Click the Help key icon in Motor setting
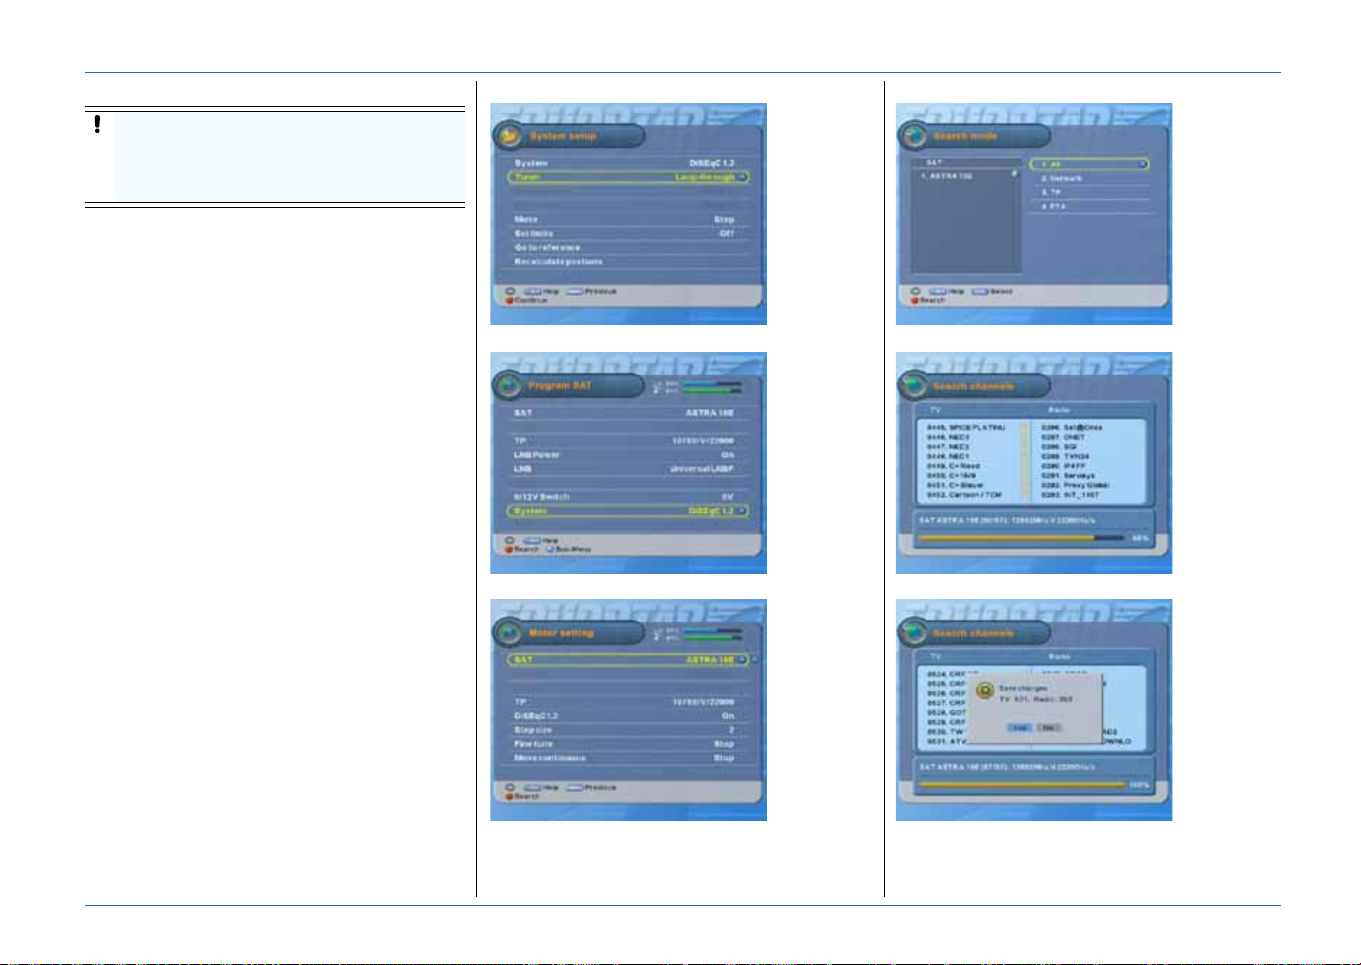1361x965 pixels. pos(533,787)
